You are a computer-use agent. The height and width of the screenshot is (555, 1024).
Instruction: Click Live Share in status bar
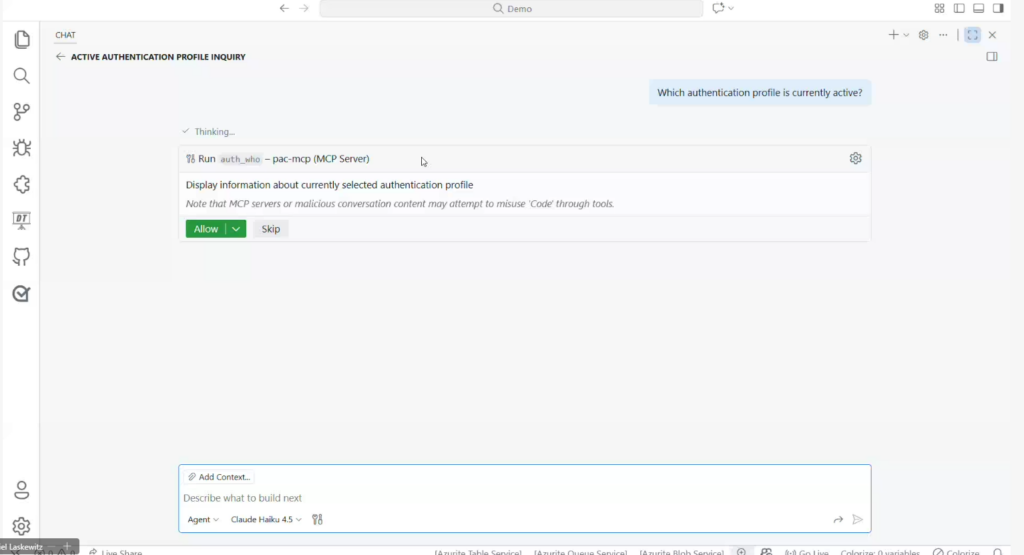click(x=116, y=552)
